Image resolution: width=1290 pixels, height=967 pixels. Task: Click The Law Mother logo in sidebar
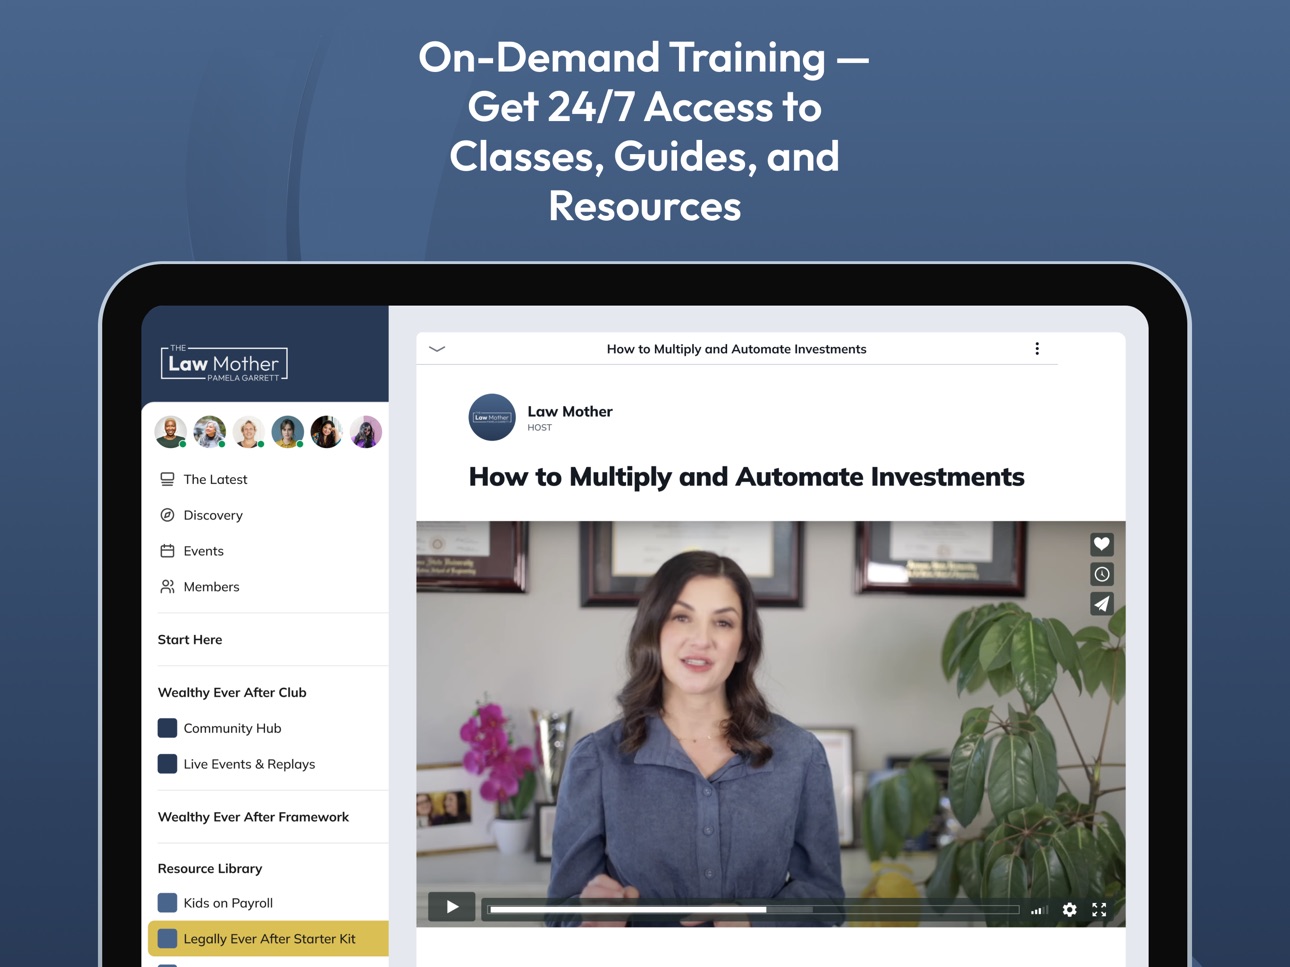click(x=224, y=363)
